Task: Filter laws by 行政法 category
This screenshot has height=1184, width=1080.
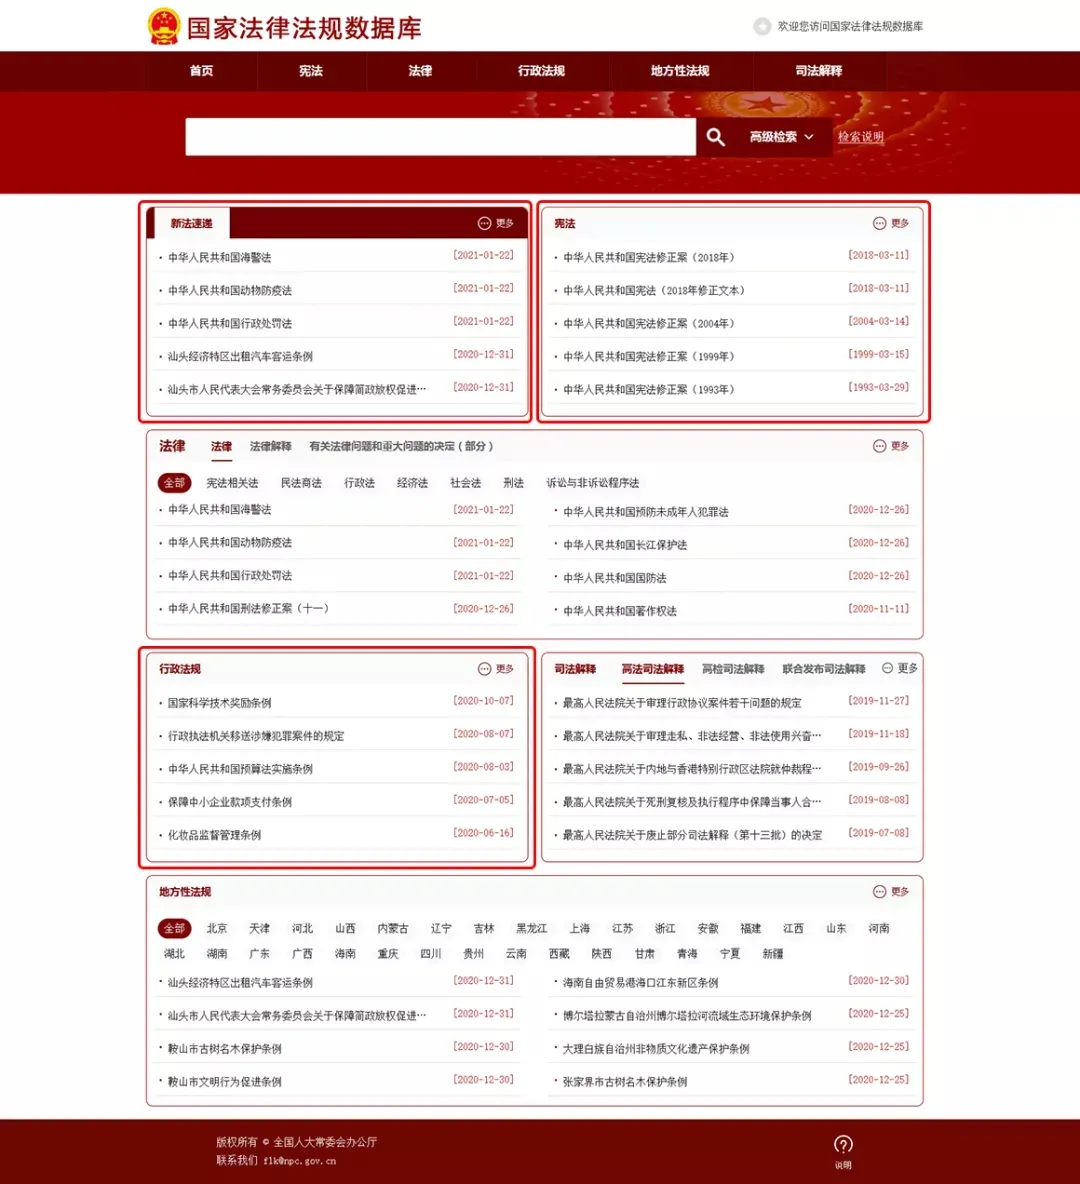Action: [359, 483]
